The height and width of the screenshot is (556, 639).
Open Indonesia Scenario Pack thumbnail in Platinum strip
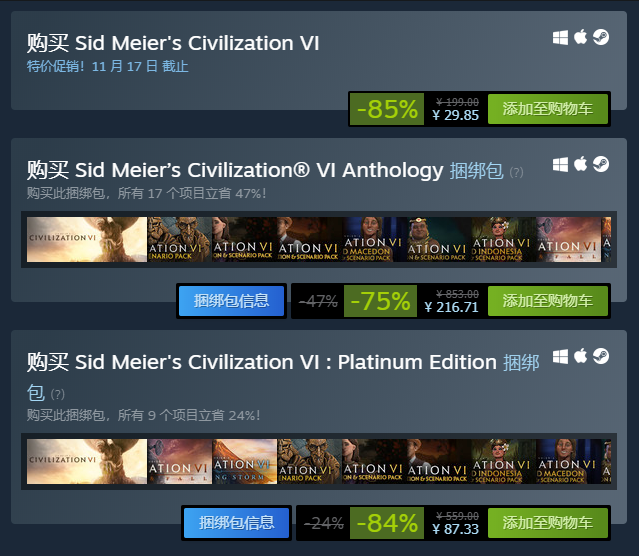[504, 461]
